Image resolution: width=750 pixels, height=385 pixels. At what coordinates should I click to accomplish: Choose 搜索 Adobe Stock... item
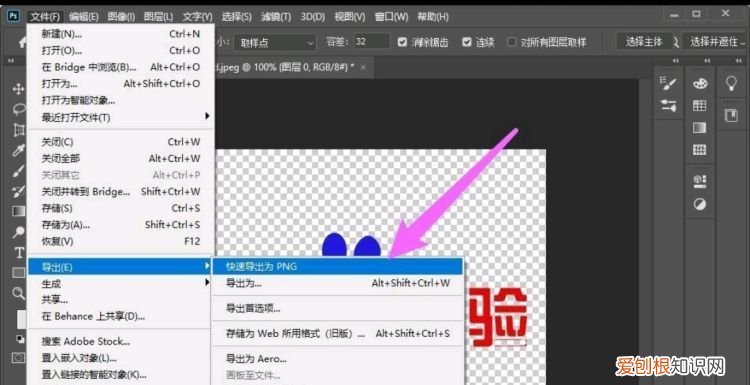tap(120, 341)
